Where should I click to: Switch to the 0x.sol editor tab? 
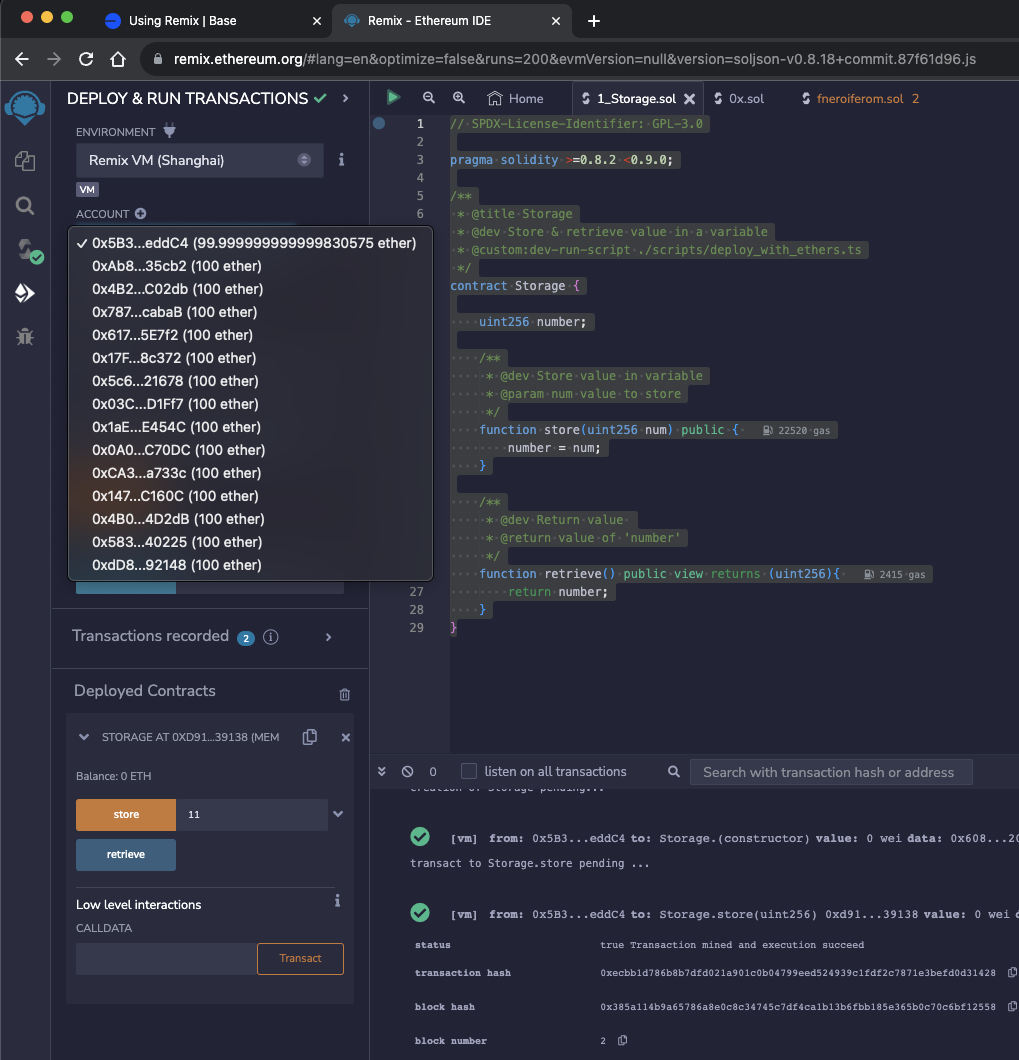[x=739, y=99]
